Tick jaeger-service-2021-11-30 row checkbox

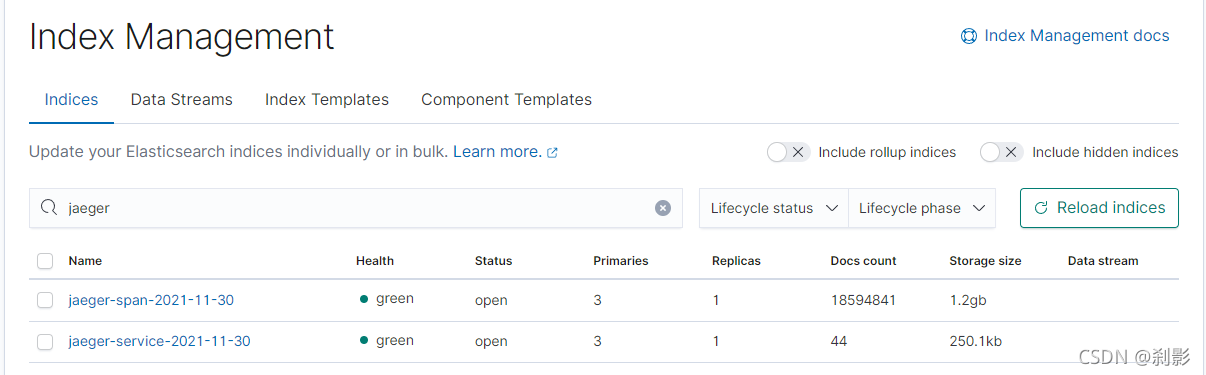point(45,342)
